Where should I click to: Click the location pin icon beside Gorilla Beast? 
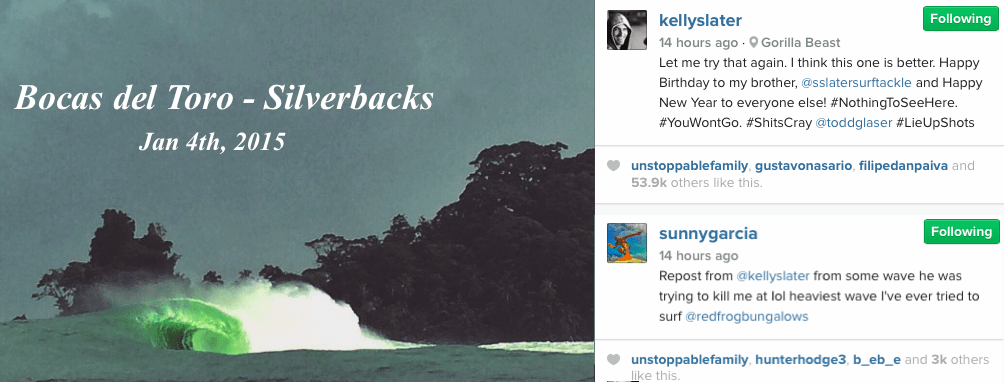[754, 42]
